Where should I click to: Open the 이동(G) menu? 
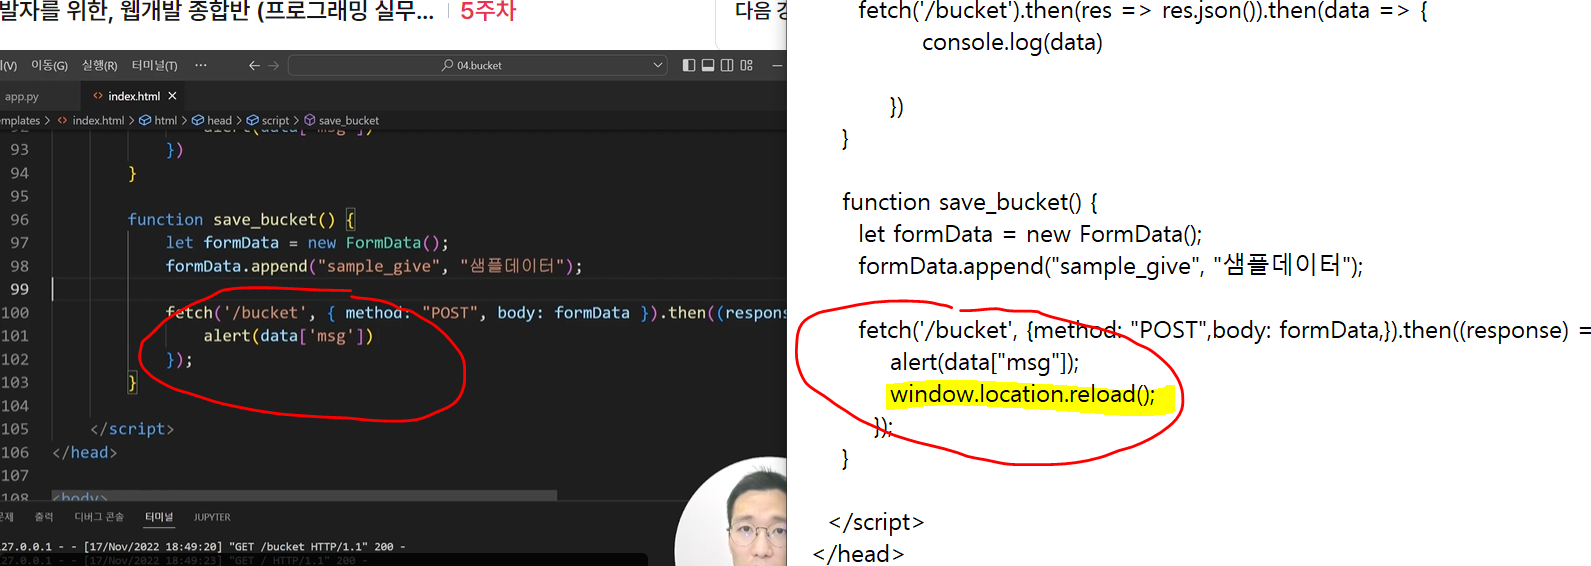pos(49,65)
